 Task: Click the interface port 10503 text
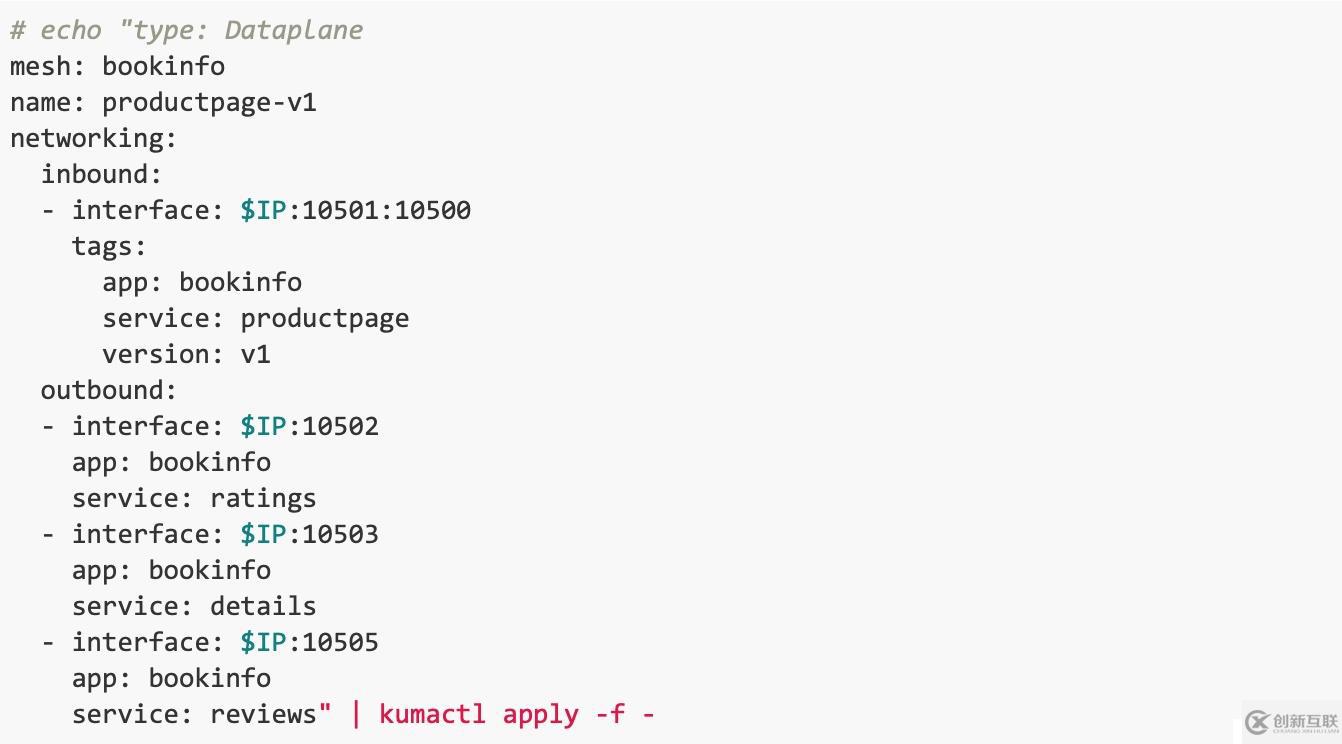point(340,534)
